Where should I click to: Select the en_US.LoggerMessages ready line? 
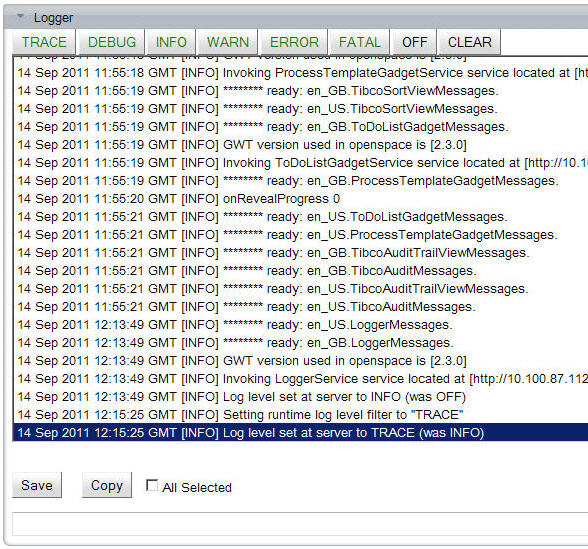coord(301,325)
